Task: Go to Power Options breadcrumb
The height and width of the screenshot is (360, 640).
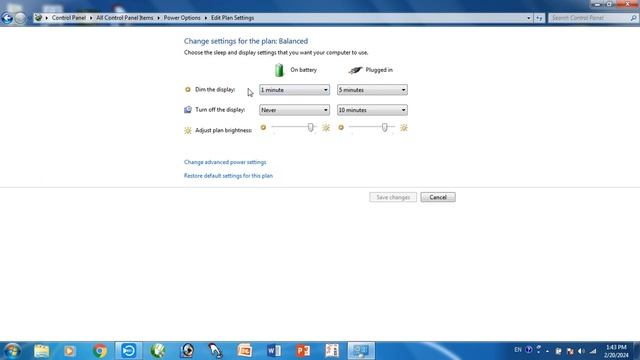Action: [182, 18]
